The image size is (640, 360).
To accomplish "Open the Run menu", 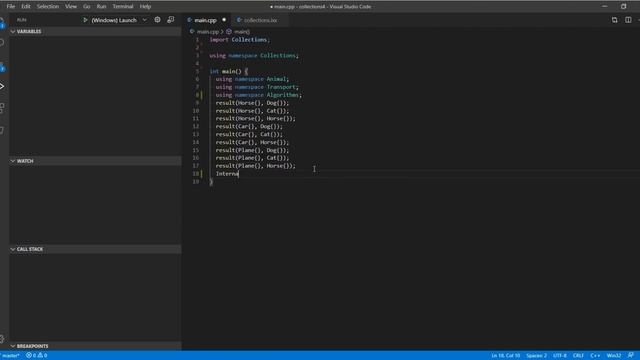I will (101, 7).
